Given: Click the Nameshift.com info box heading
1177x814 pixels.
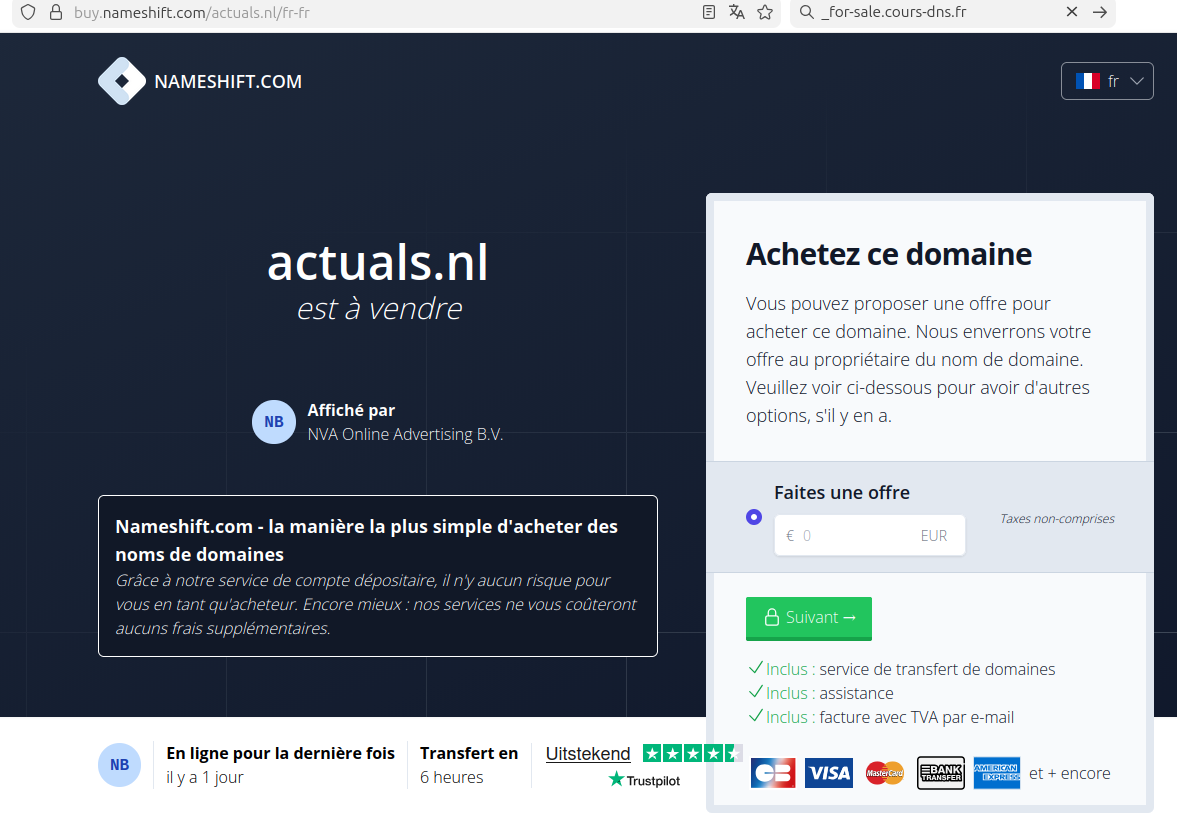Looking at the screenshot, I should click(366, 541).
